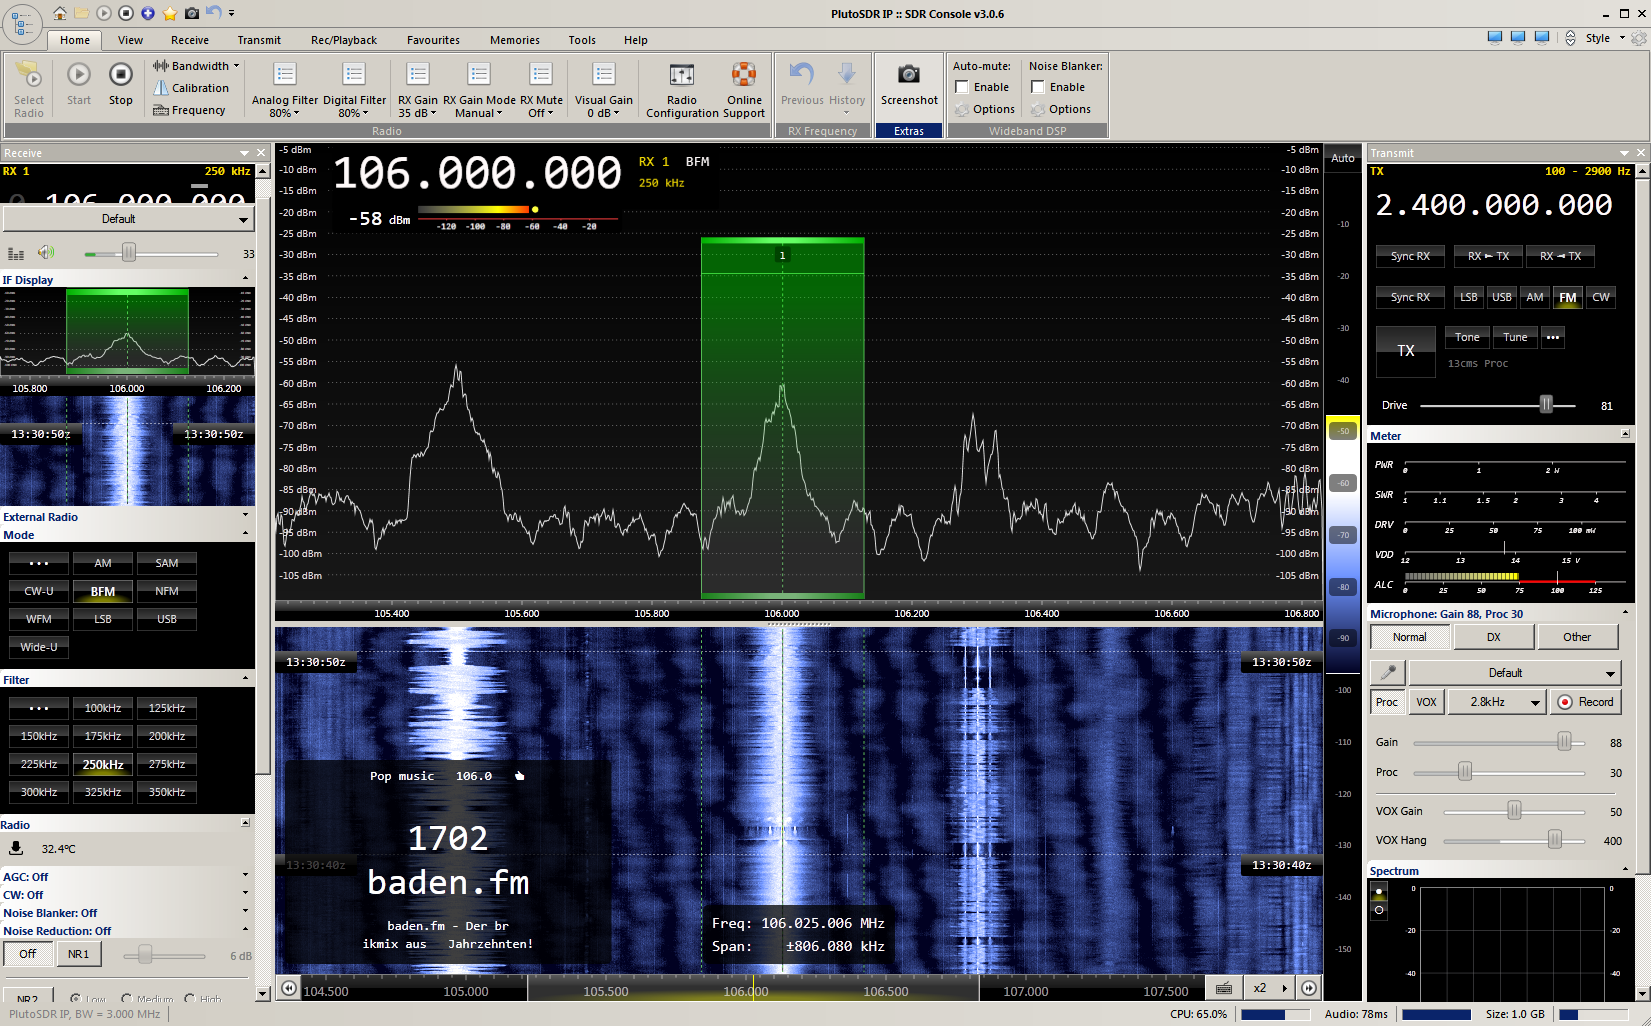Open the Rec/Playback ribbon tab
Image resolution: width=1651 pixels, height=1026 pixels.
pos(343,40)
